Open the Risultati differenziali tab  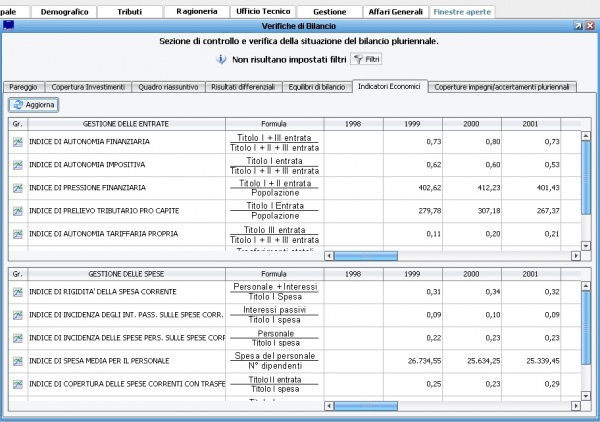pos(243,87)
